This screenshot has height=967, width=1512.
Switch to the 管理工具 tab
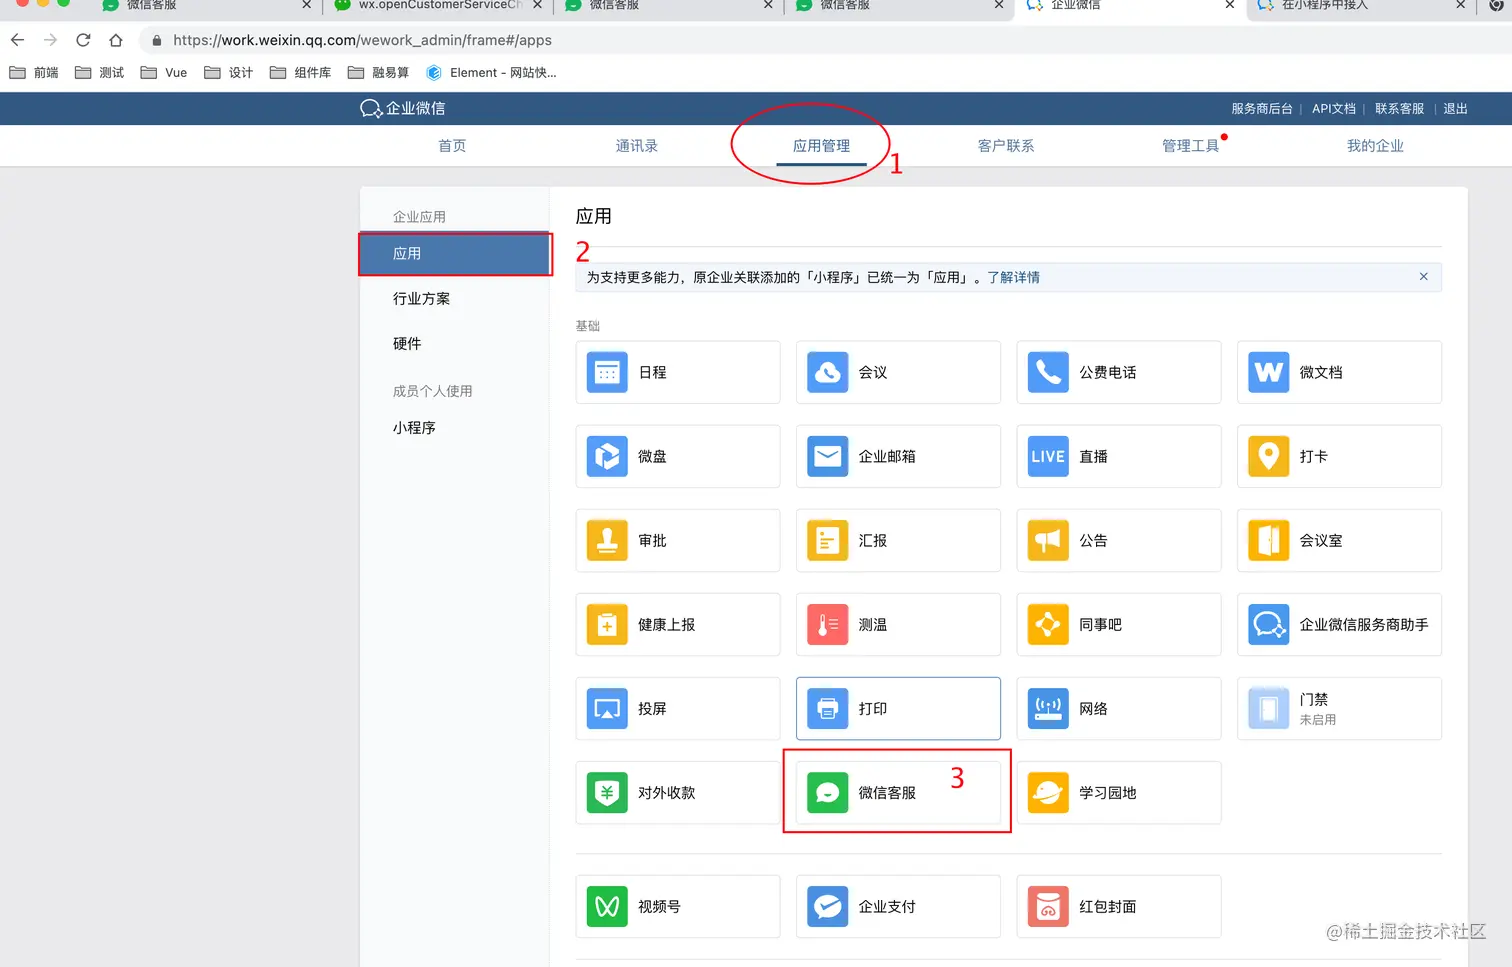[1190, 146]
